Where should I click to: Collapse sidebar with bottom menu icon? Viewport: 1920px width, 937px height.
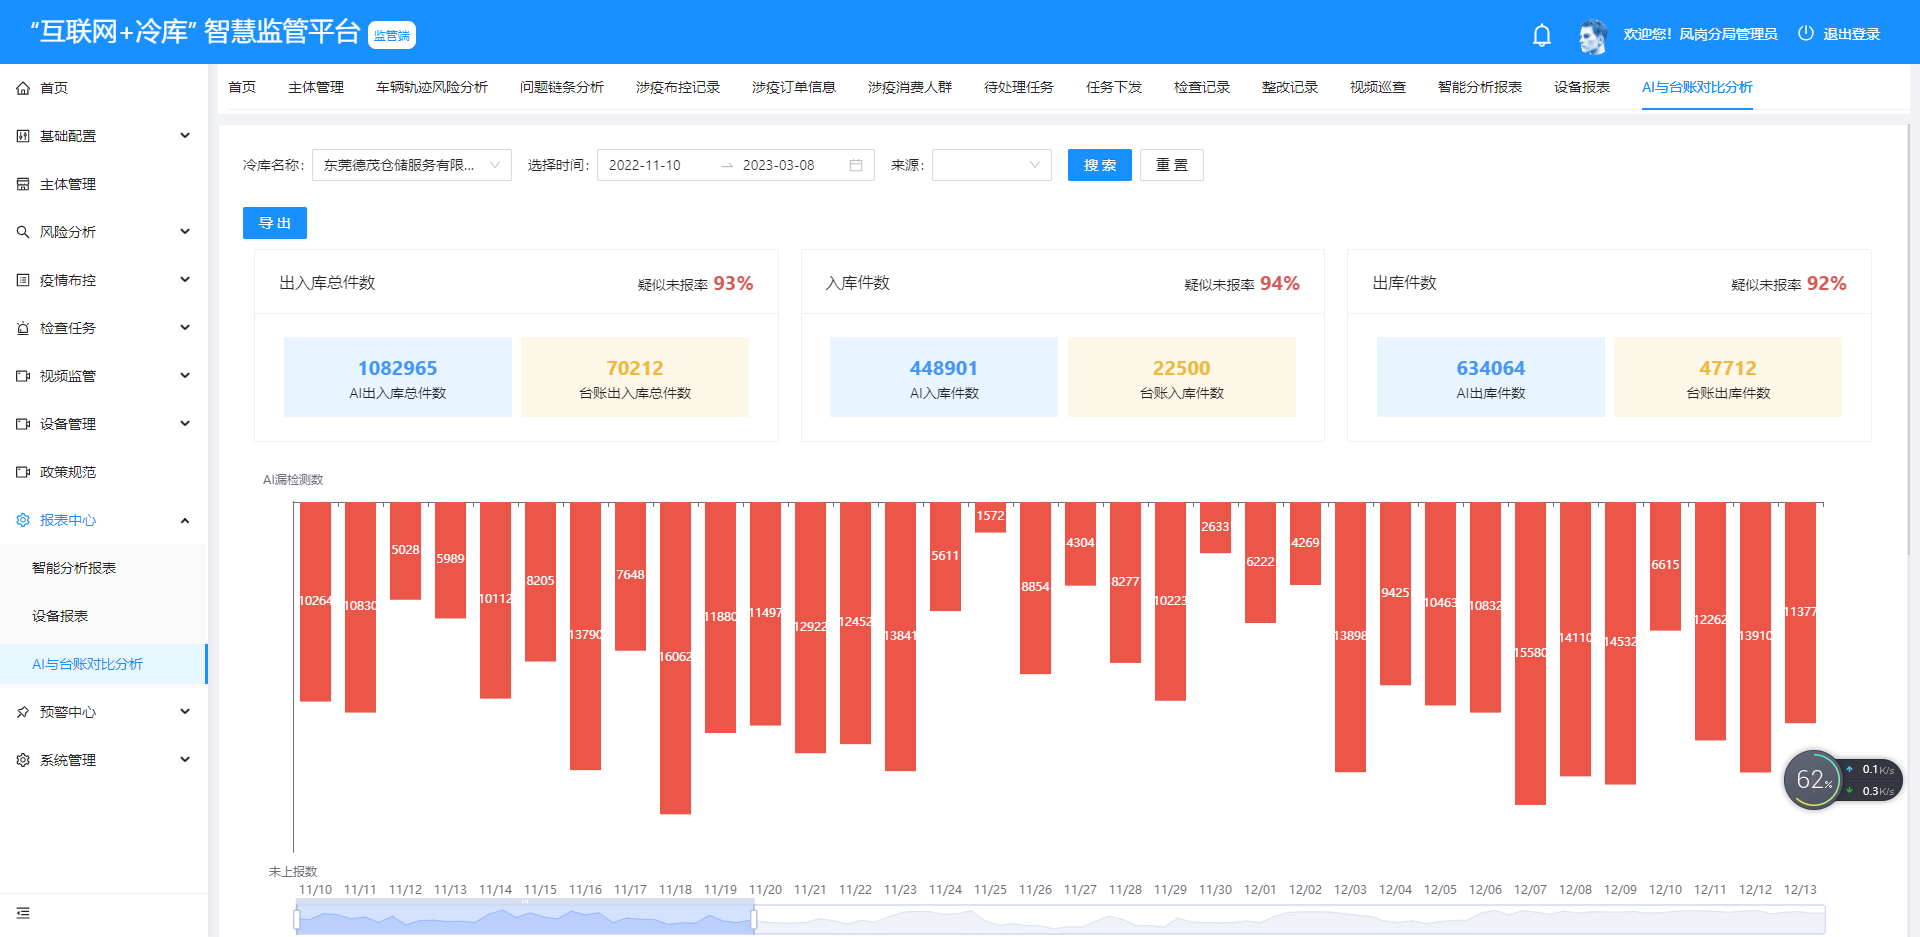point(23,913)
